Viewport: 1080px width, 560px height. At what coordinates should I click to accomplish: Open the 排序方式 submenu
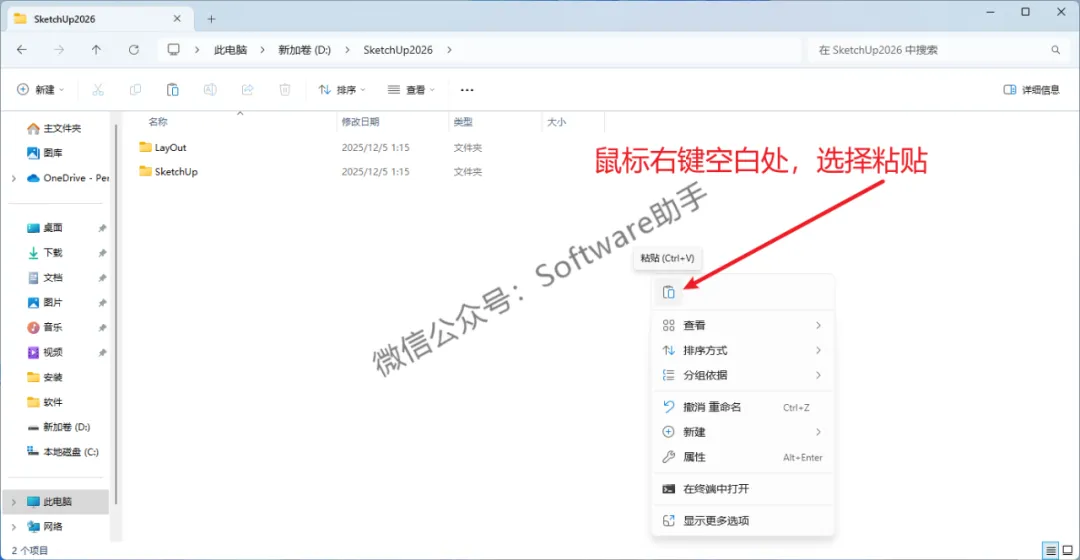coord(742,351)
